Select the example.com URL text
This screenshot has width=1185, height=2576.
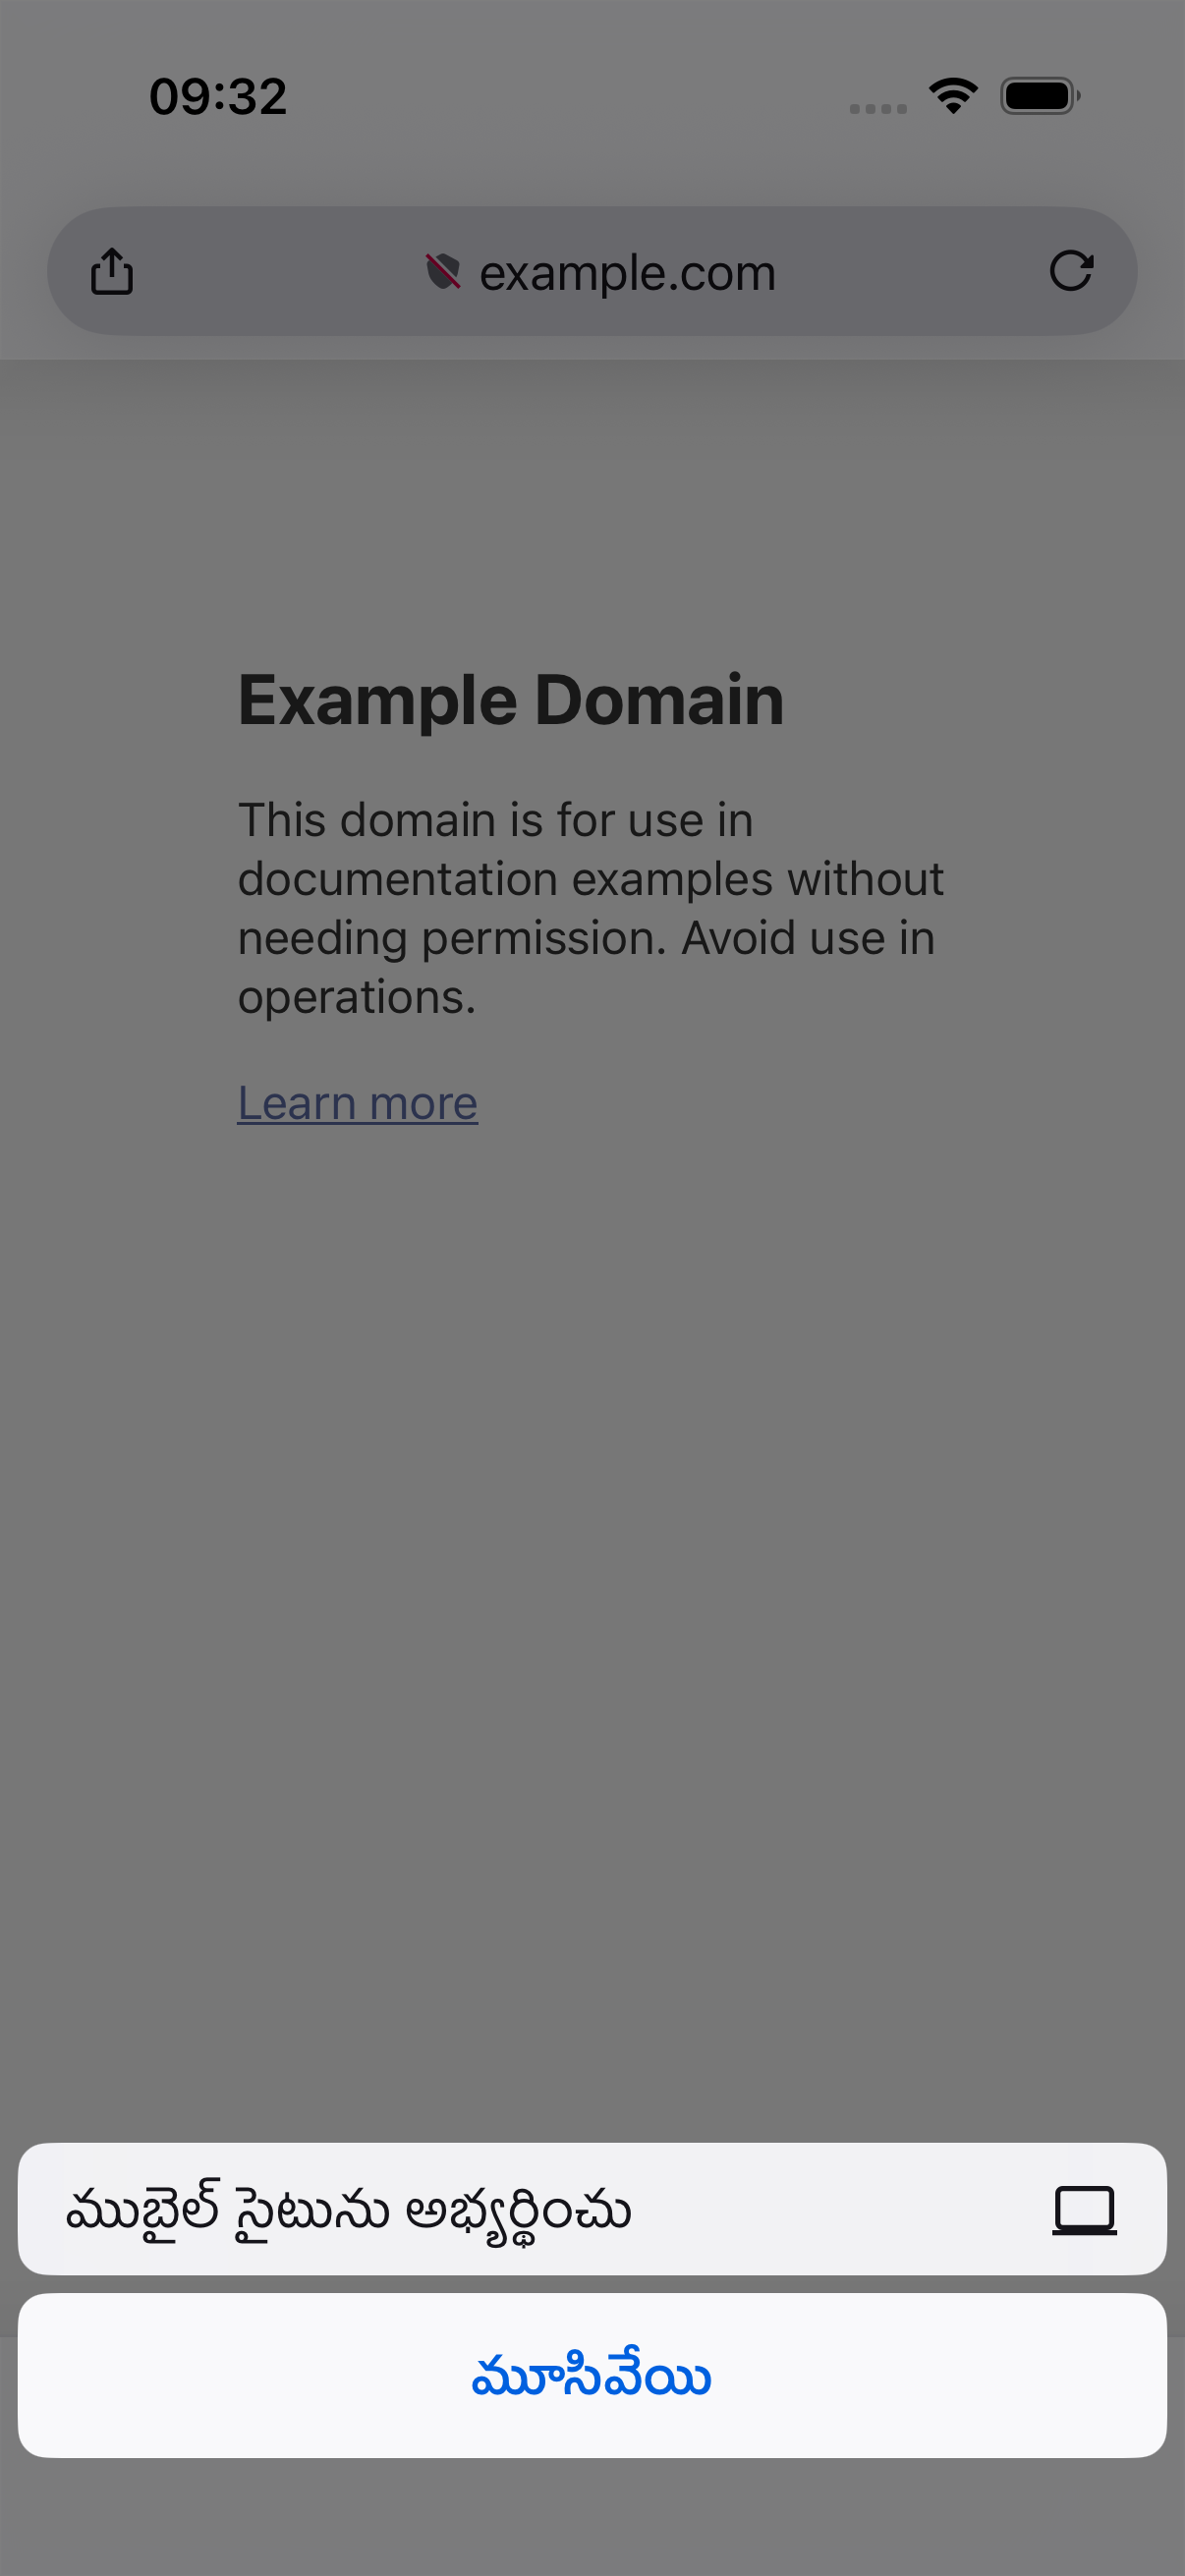pyautogui.click(x=627, y=272)
